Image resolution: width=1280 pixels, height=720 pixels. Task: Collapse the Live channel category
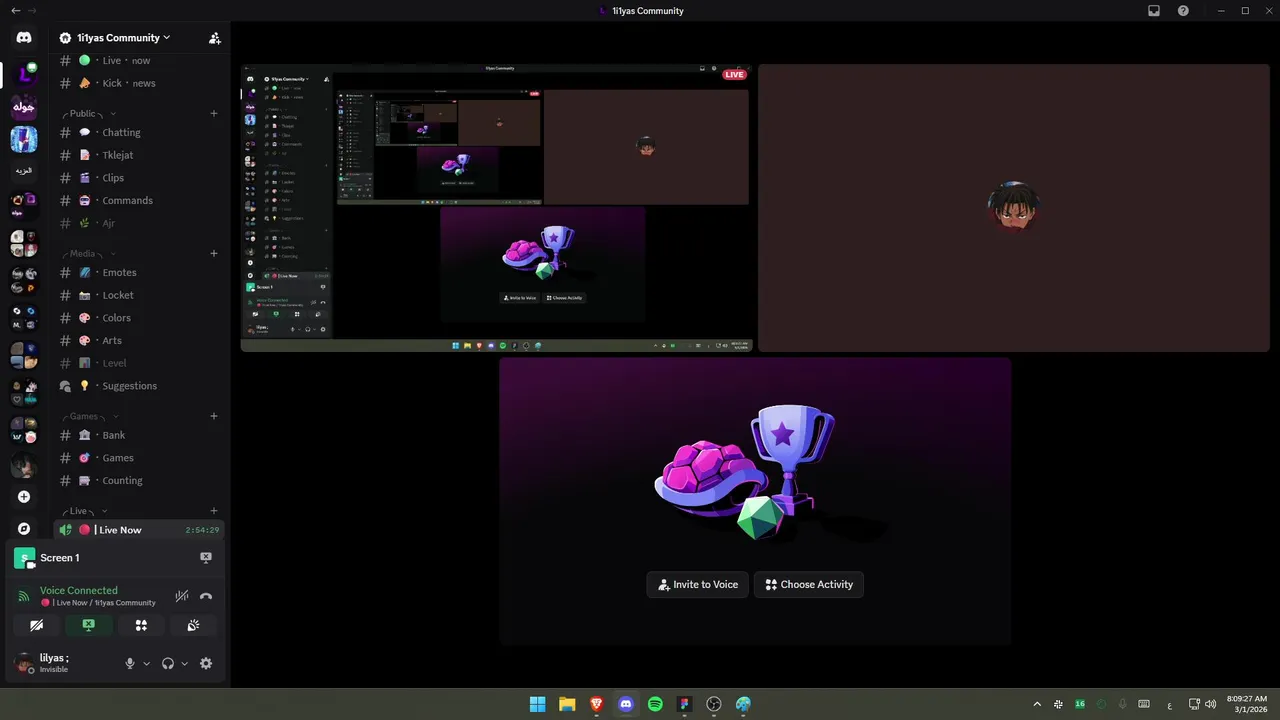coord(86,511)
